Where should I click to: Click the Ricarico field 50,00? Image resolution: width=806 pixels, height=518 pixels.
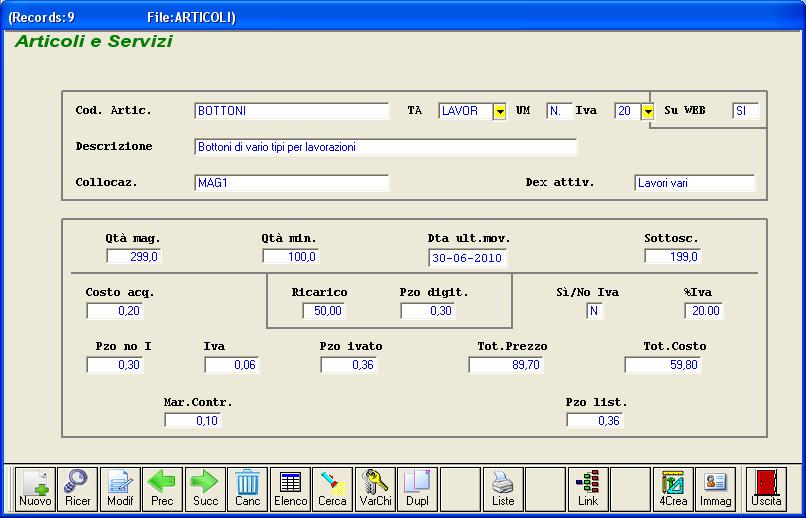324,311
